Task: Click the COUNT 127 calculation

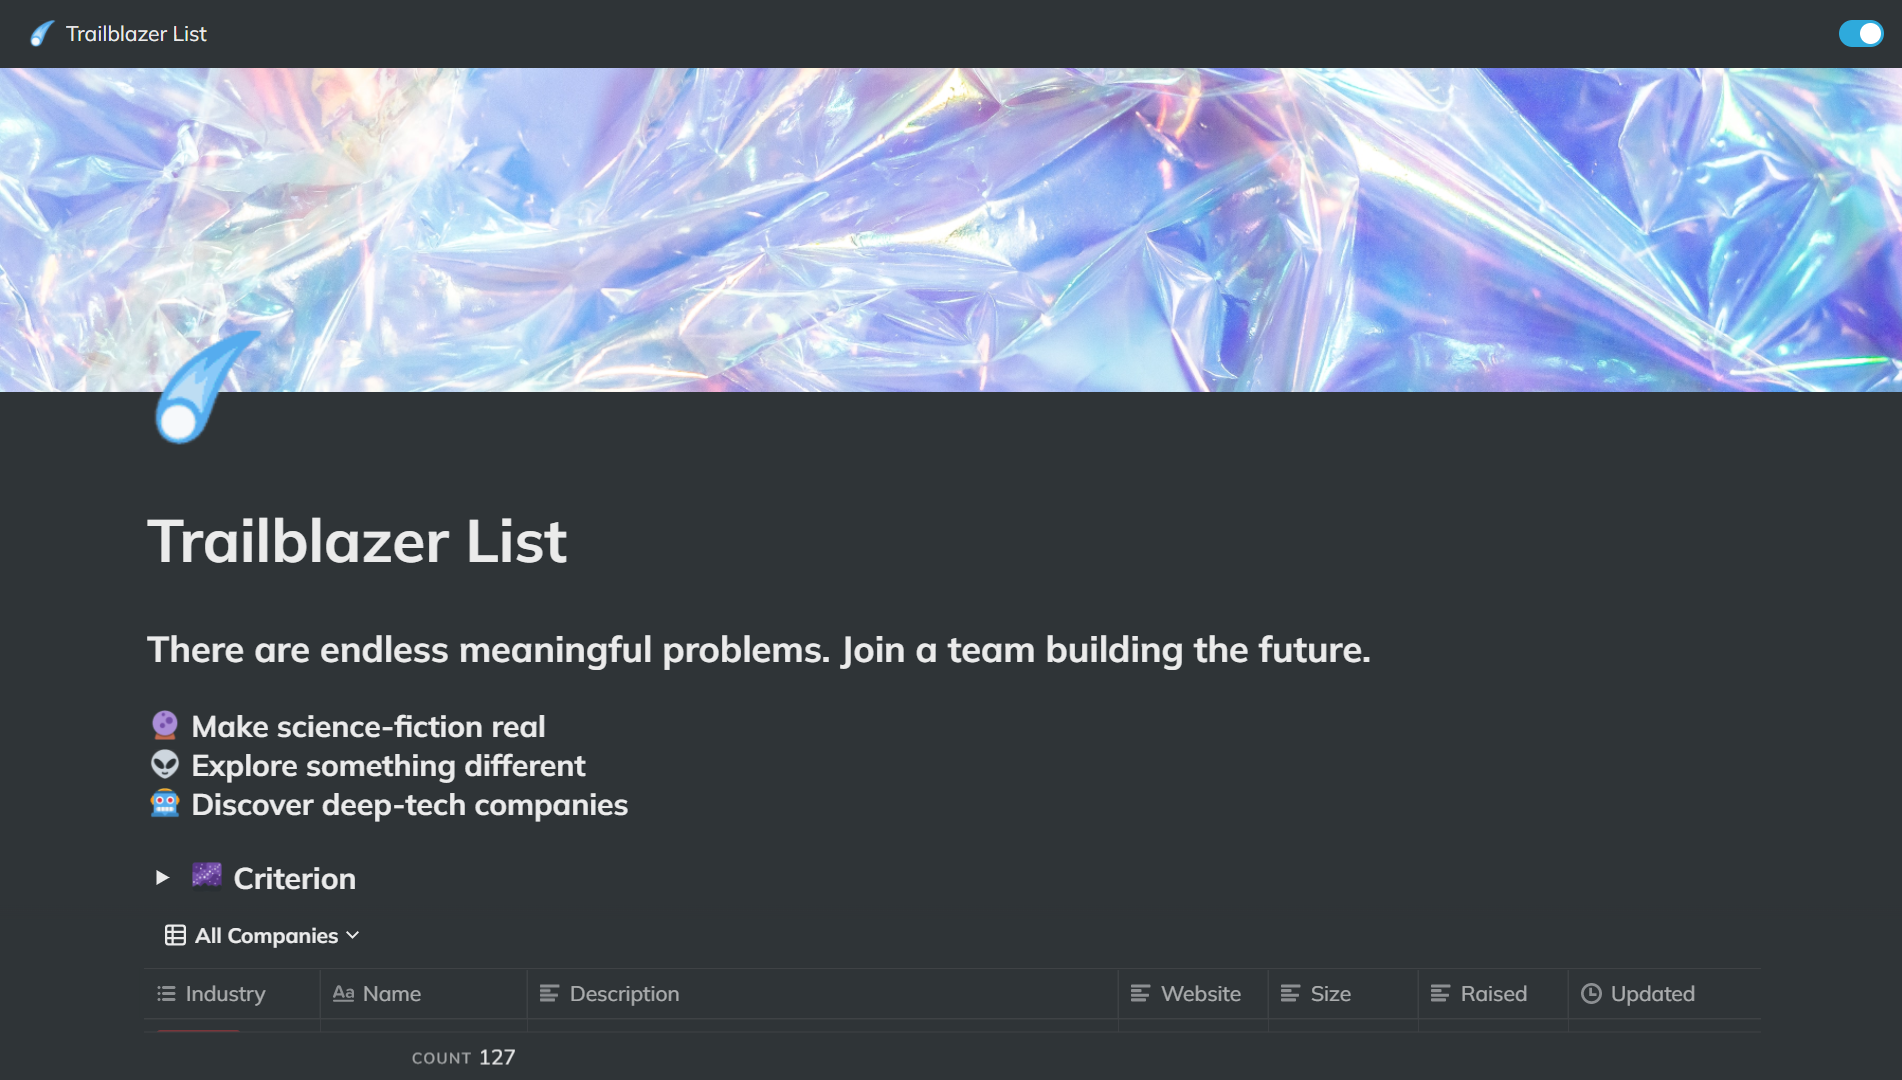Action: [x=464, y=1057]
